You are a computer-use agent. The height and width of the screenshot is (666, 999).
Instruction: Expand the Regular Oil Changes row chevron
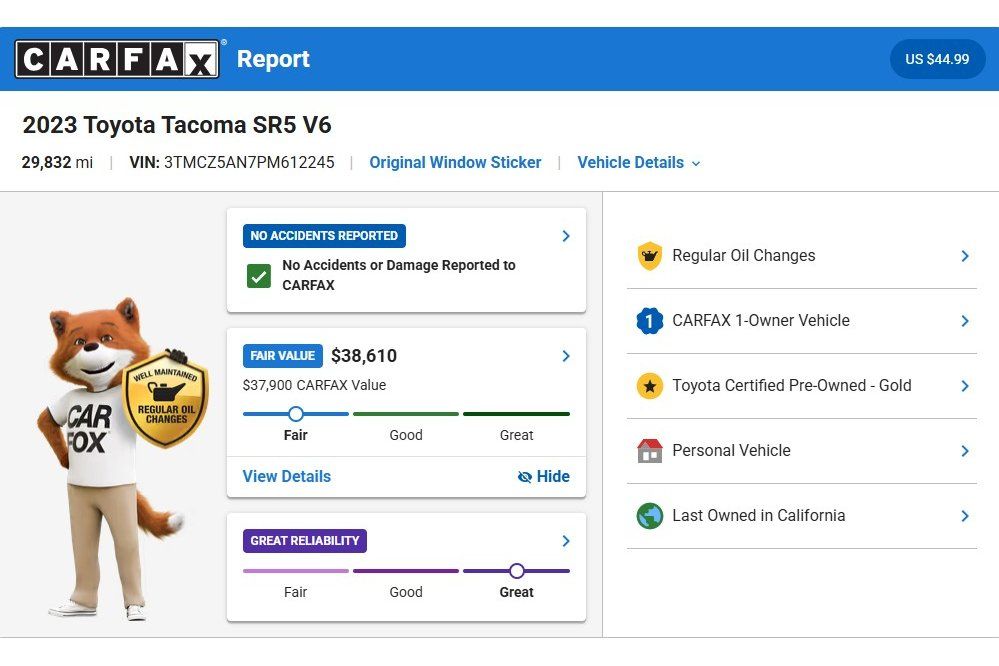click(x=965, y=256)
